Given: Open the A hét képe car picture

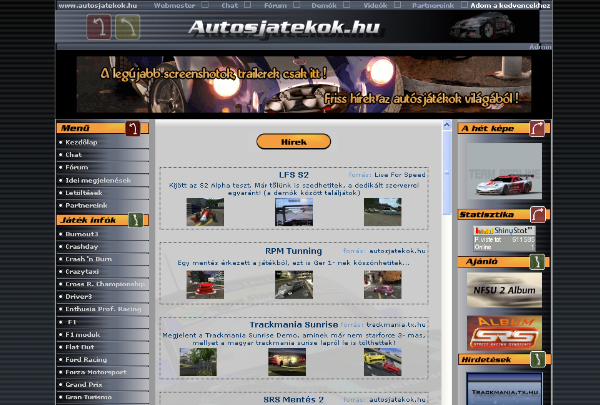Looking at the screenshot, I should (x=504, y=171).
